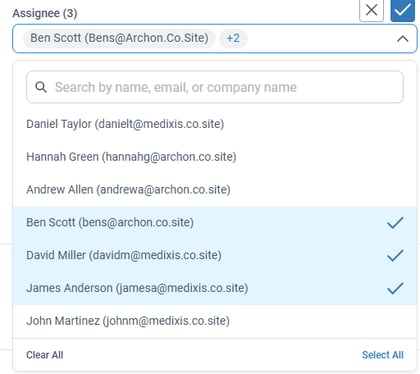Choose Andrew Allen from assignee list
Image resolution: width=420 pixels, height=374 pixels.
click(215, 190)
